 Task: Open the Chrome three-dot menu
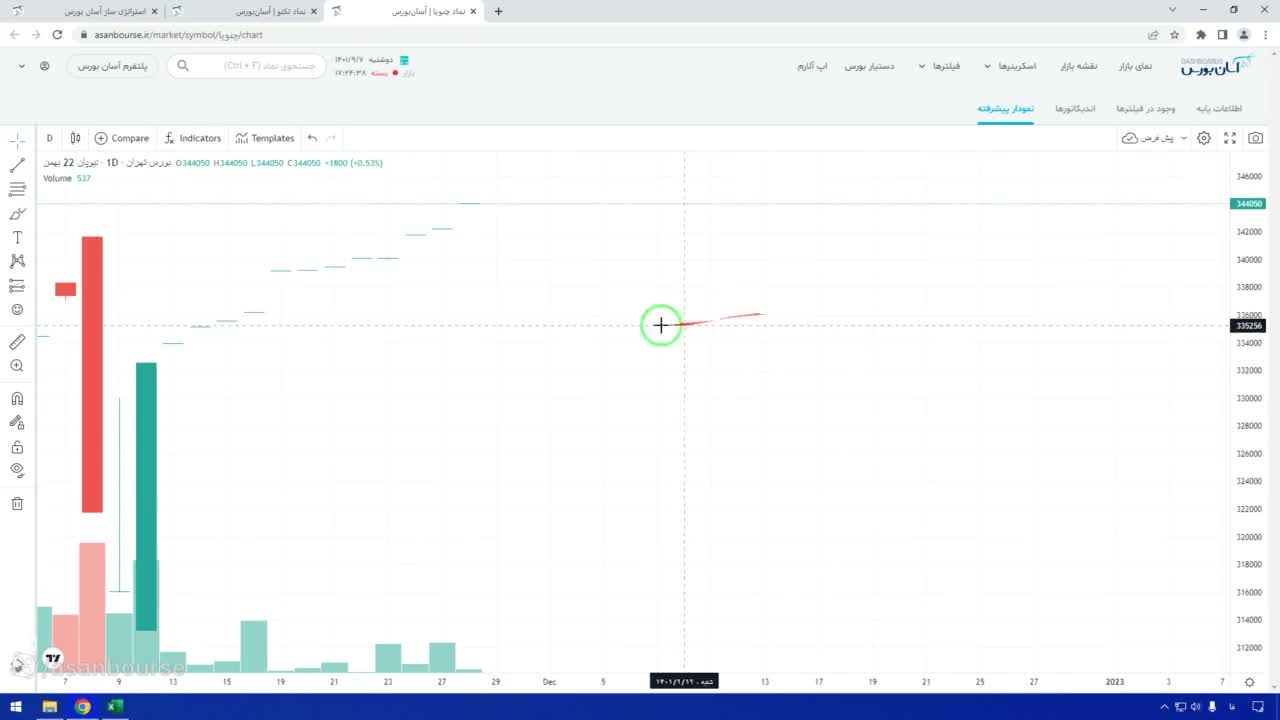(x=1265, y=34)
